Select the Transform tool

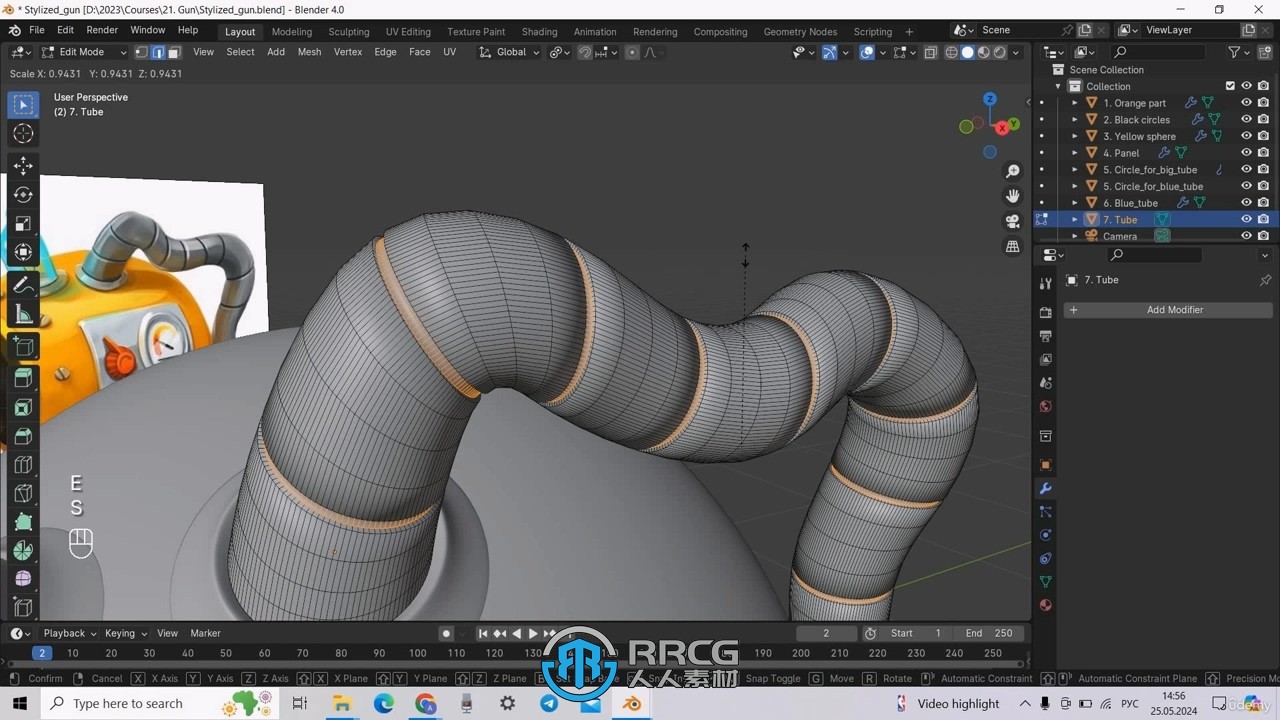click(23, 252)
